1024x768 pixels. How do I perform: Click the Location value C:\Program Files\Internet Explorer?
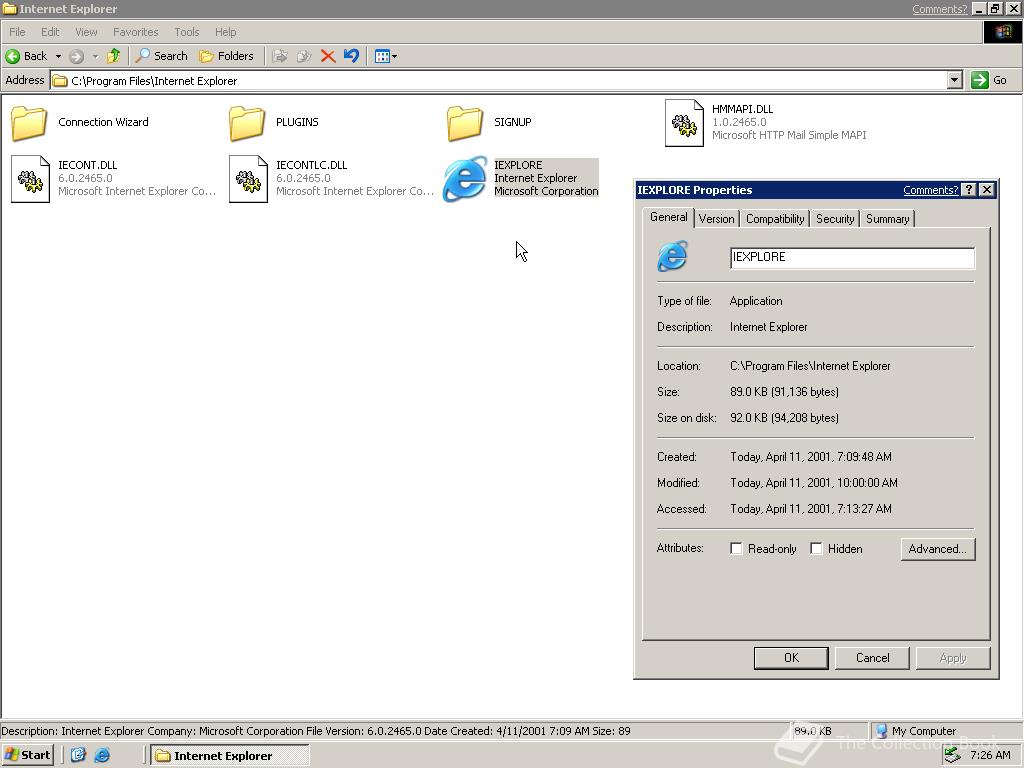pos(810,366)
